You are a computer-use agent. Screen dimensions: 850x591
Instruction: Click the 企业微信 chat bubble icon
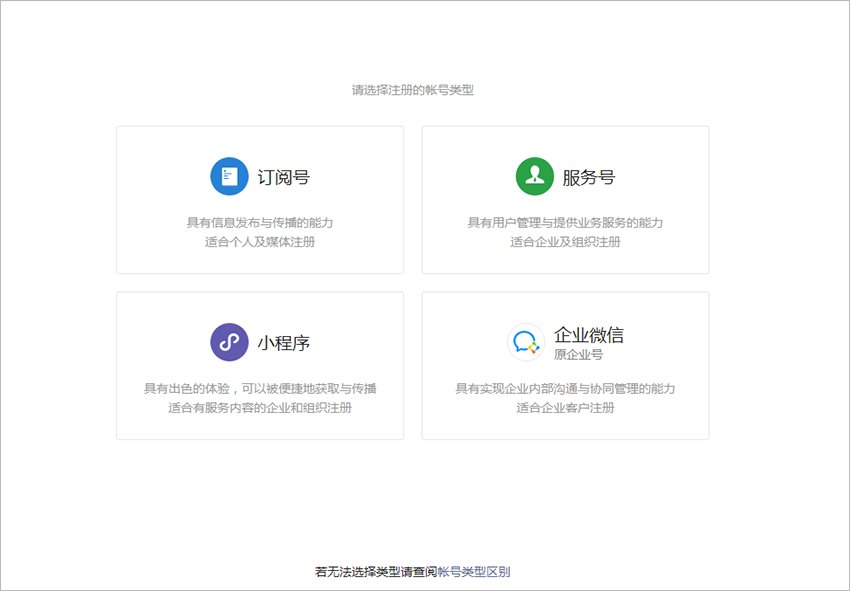[x=525, y=341]
